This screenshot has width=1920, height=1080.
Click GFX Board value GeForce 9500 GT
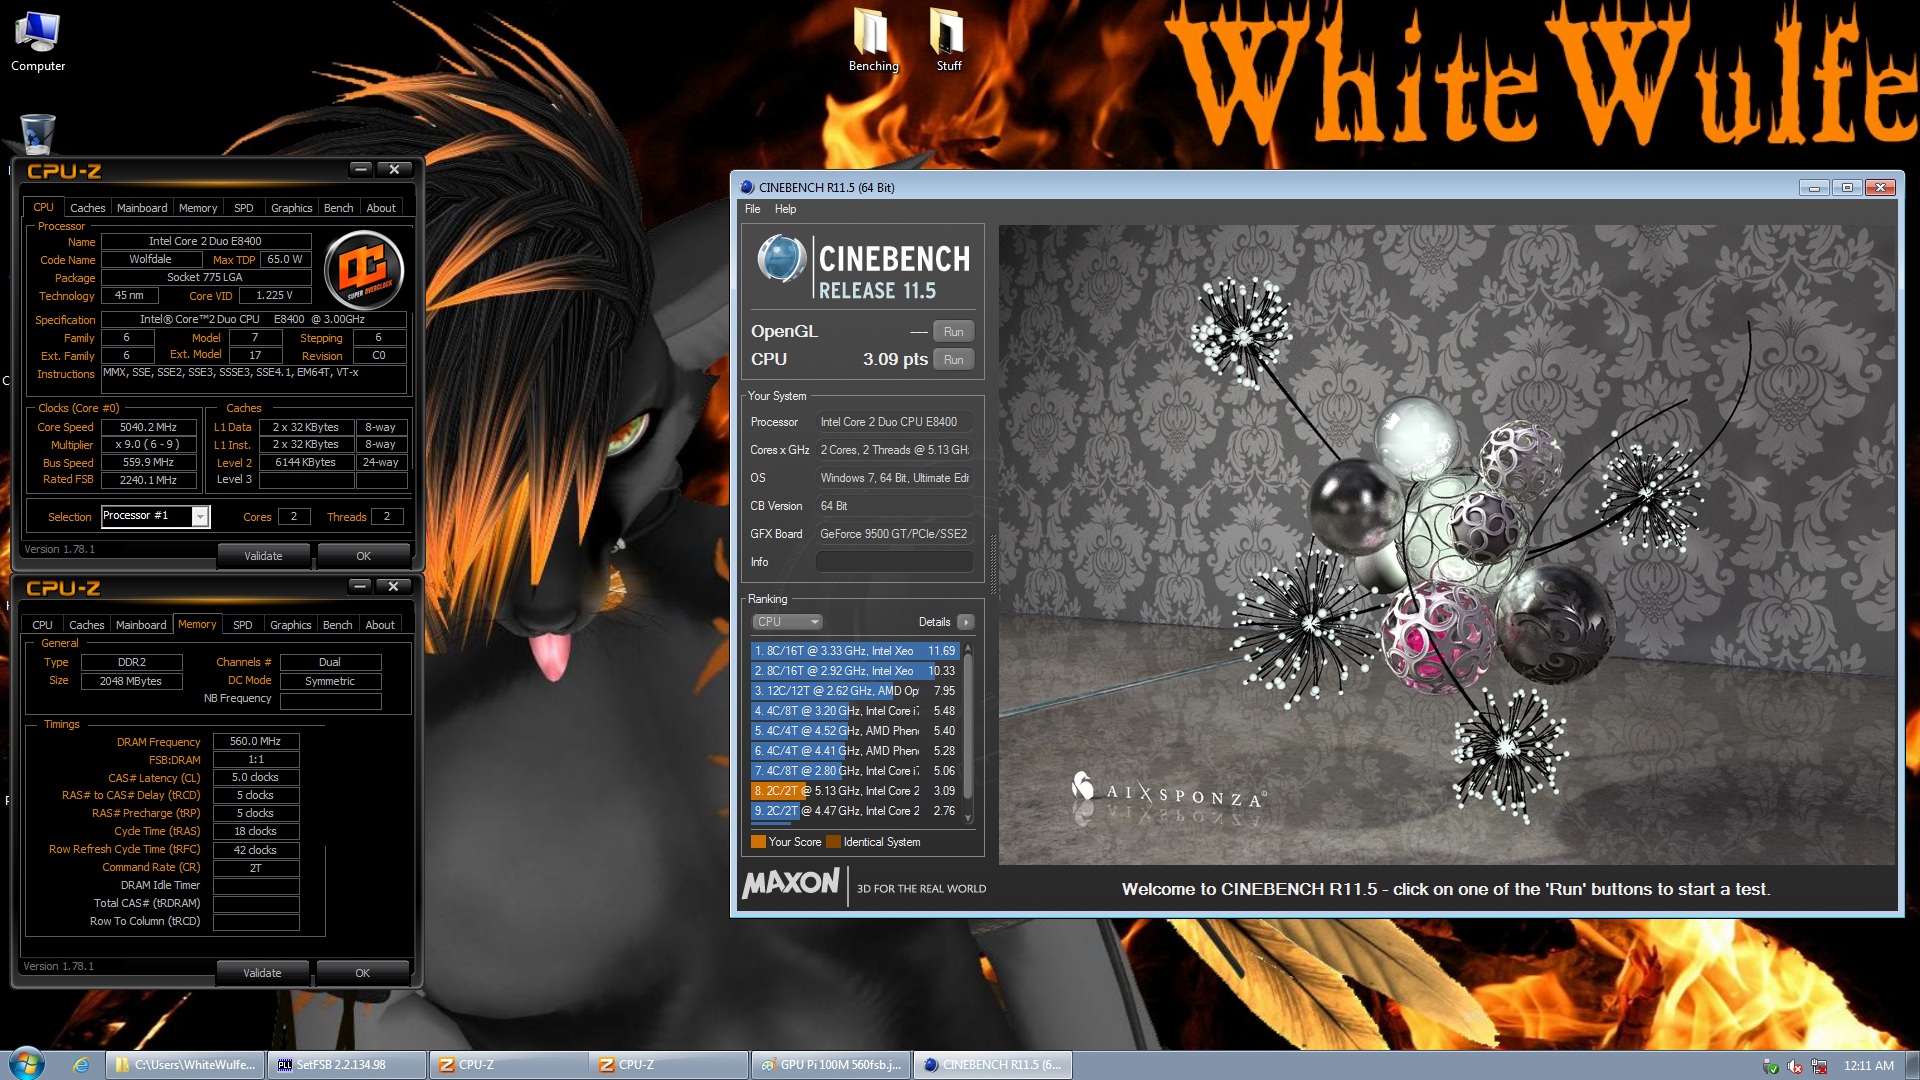894,534
